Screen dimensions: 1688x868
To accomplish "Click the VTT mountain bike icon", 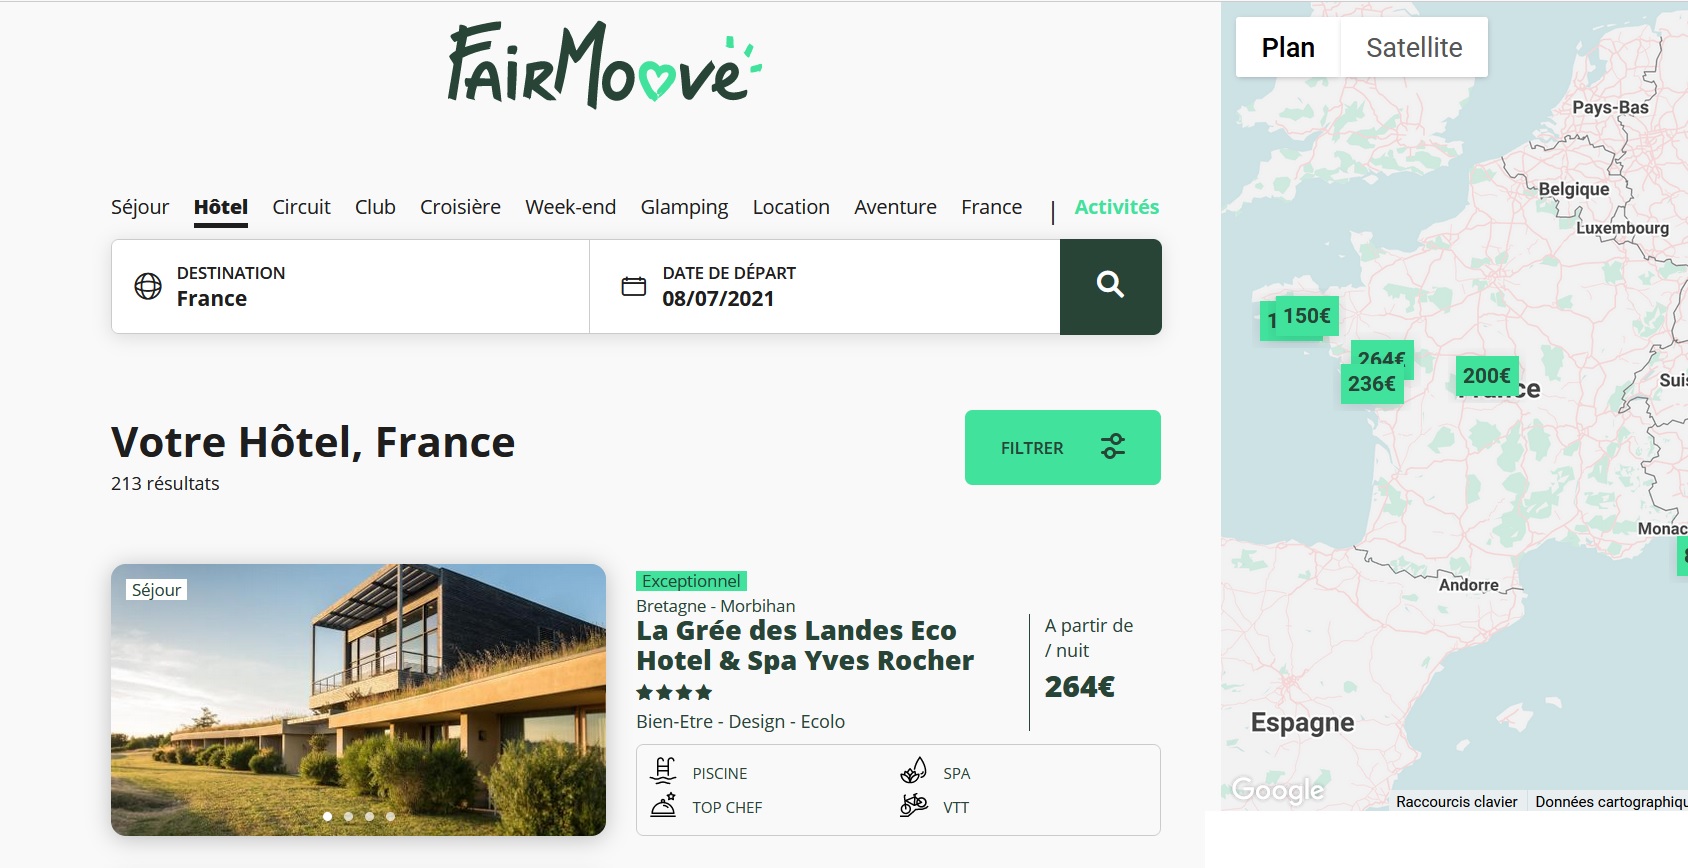I will (913, 806).
